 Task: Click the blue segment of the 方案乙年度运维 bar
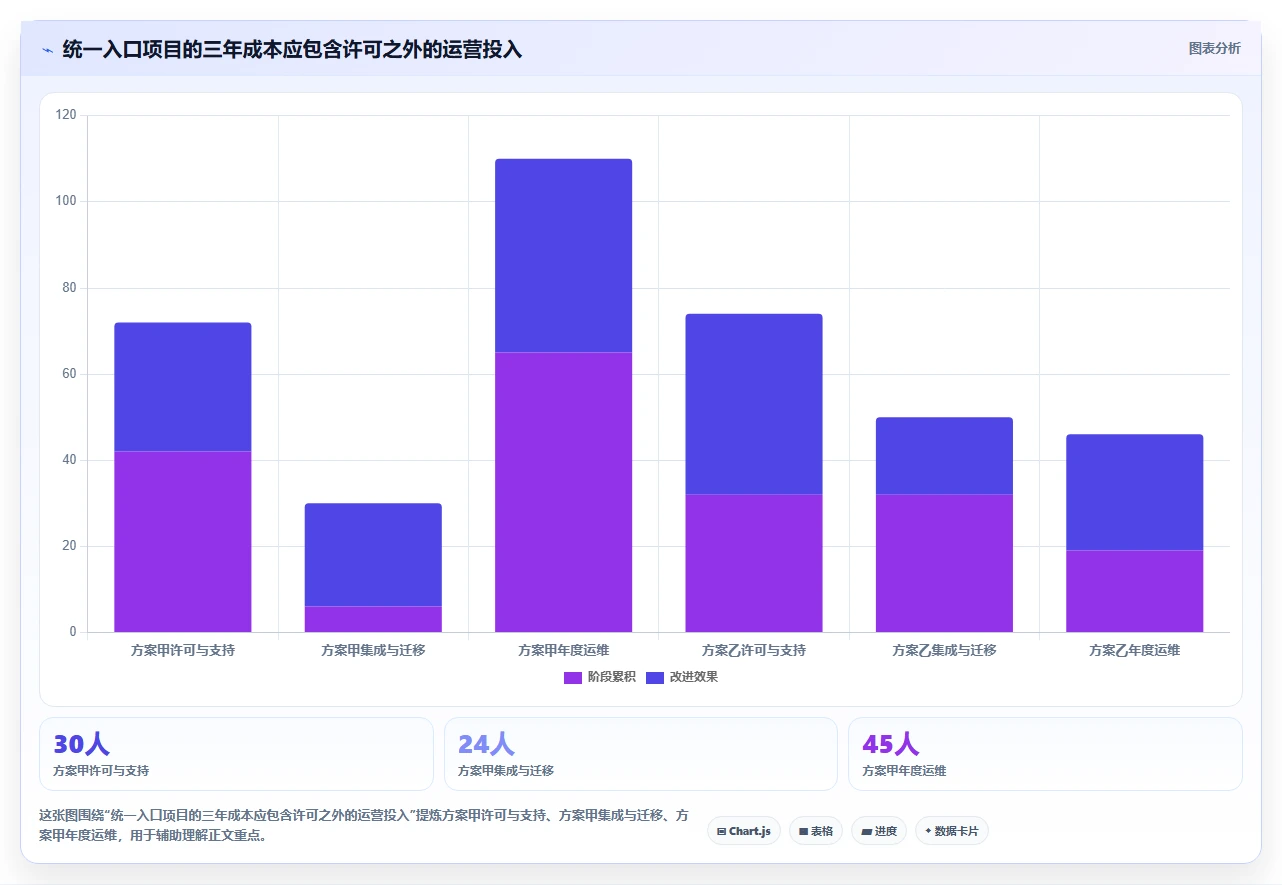(x=1135, y=492)
